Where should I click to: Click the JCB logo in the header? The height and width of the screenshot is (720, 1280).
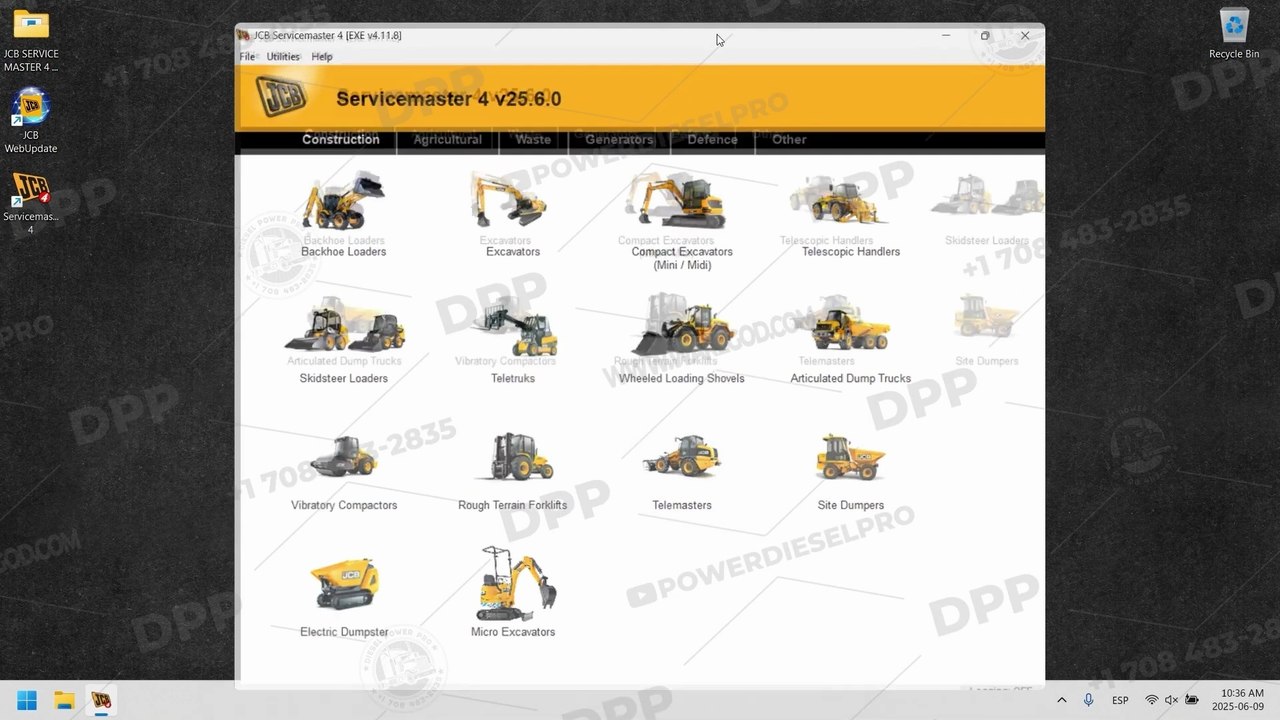click(281, 96)
